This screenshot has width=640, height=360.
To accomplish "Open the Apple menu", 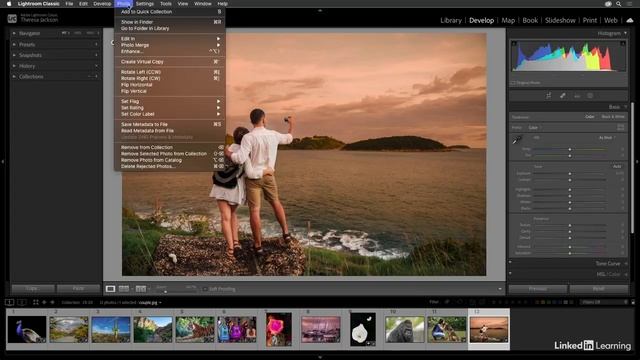I will click(9, 4).
